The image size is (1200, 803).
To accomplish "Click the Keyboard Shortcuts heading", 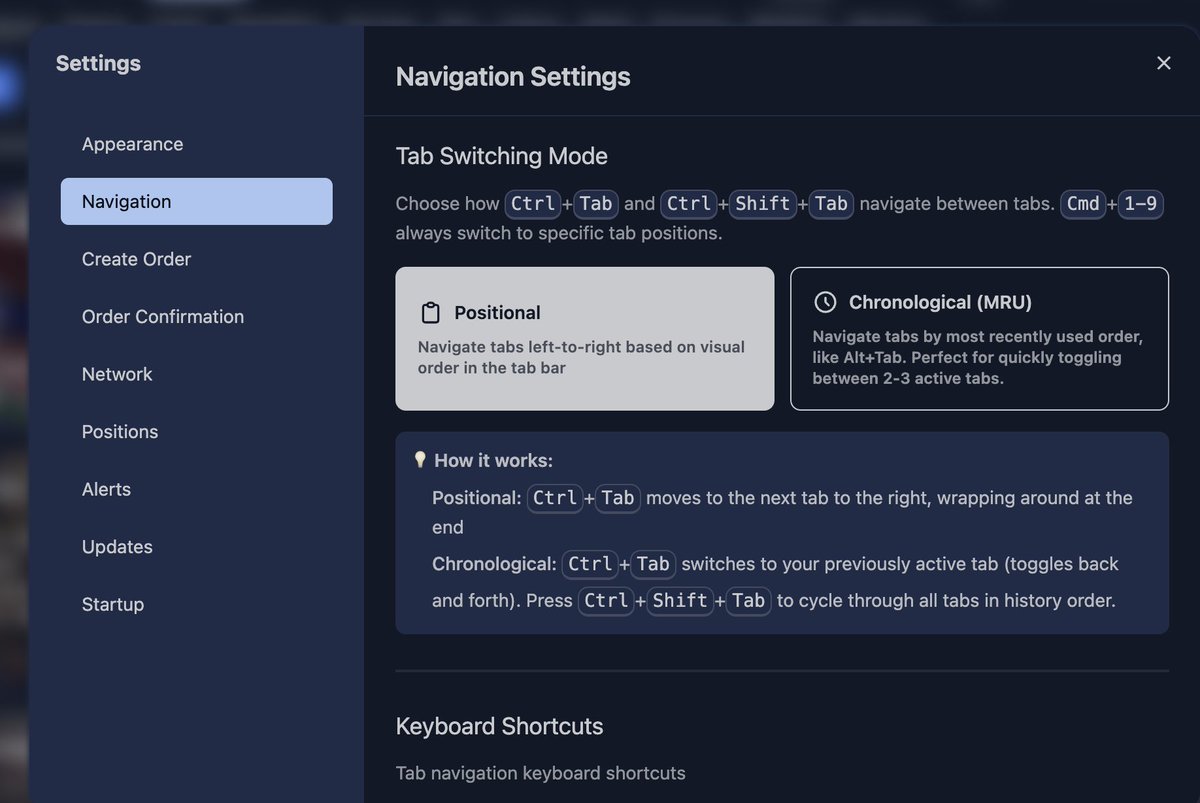I will (x=499, y=726).
